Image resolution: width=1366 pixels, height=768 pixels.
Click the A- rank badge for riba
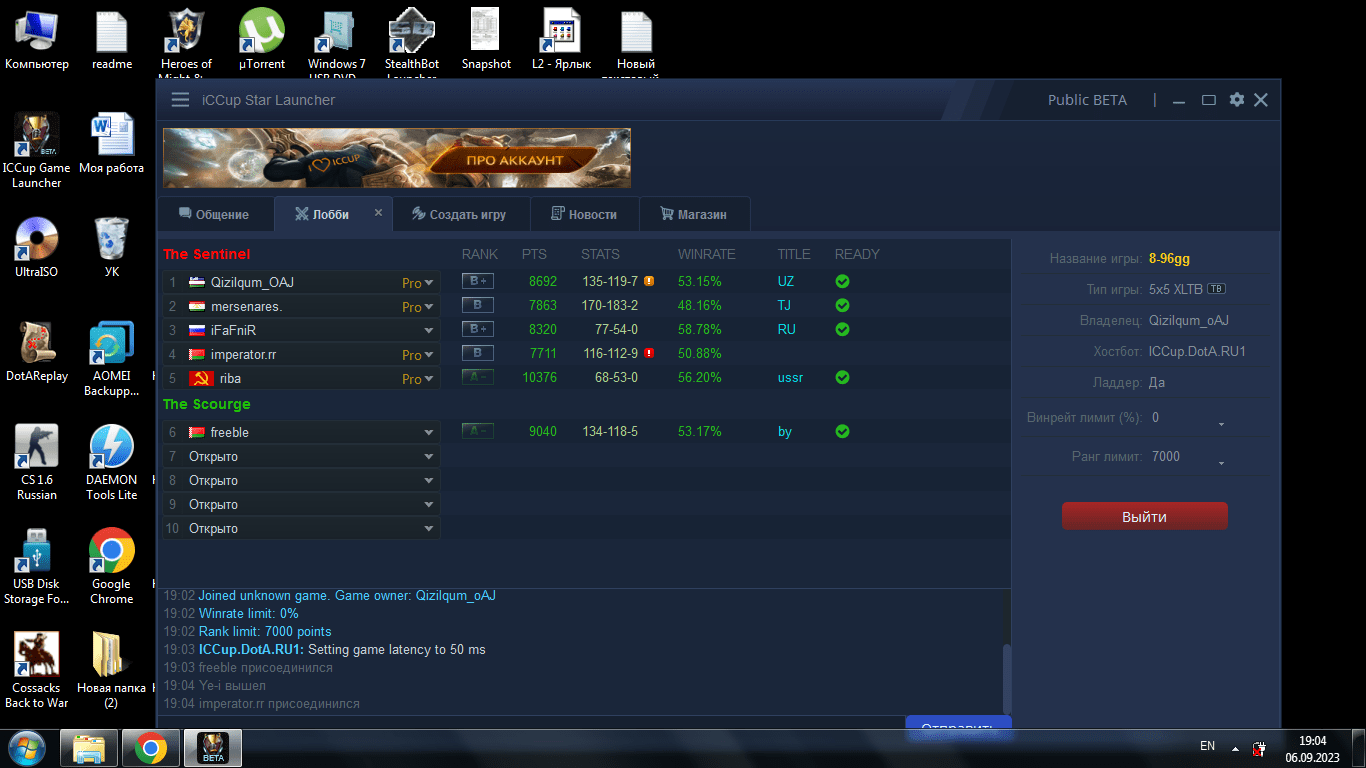[x=478, y=378]
